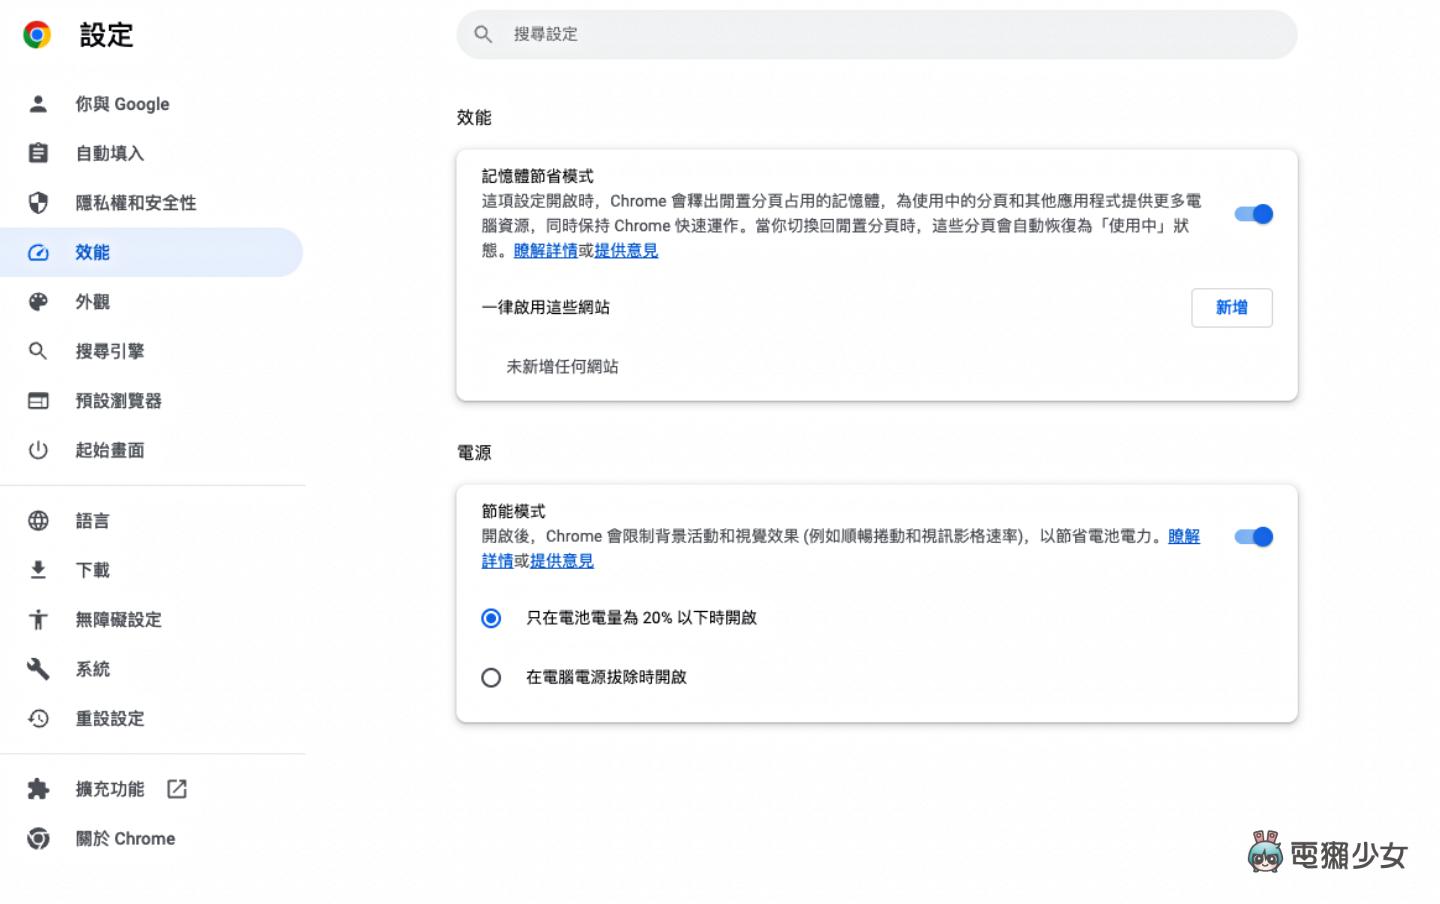
Task: Turn off the 節能模式 switch
Action: coord(1253,537)
